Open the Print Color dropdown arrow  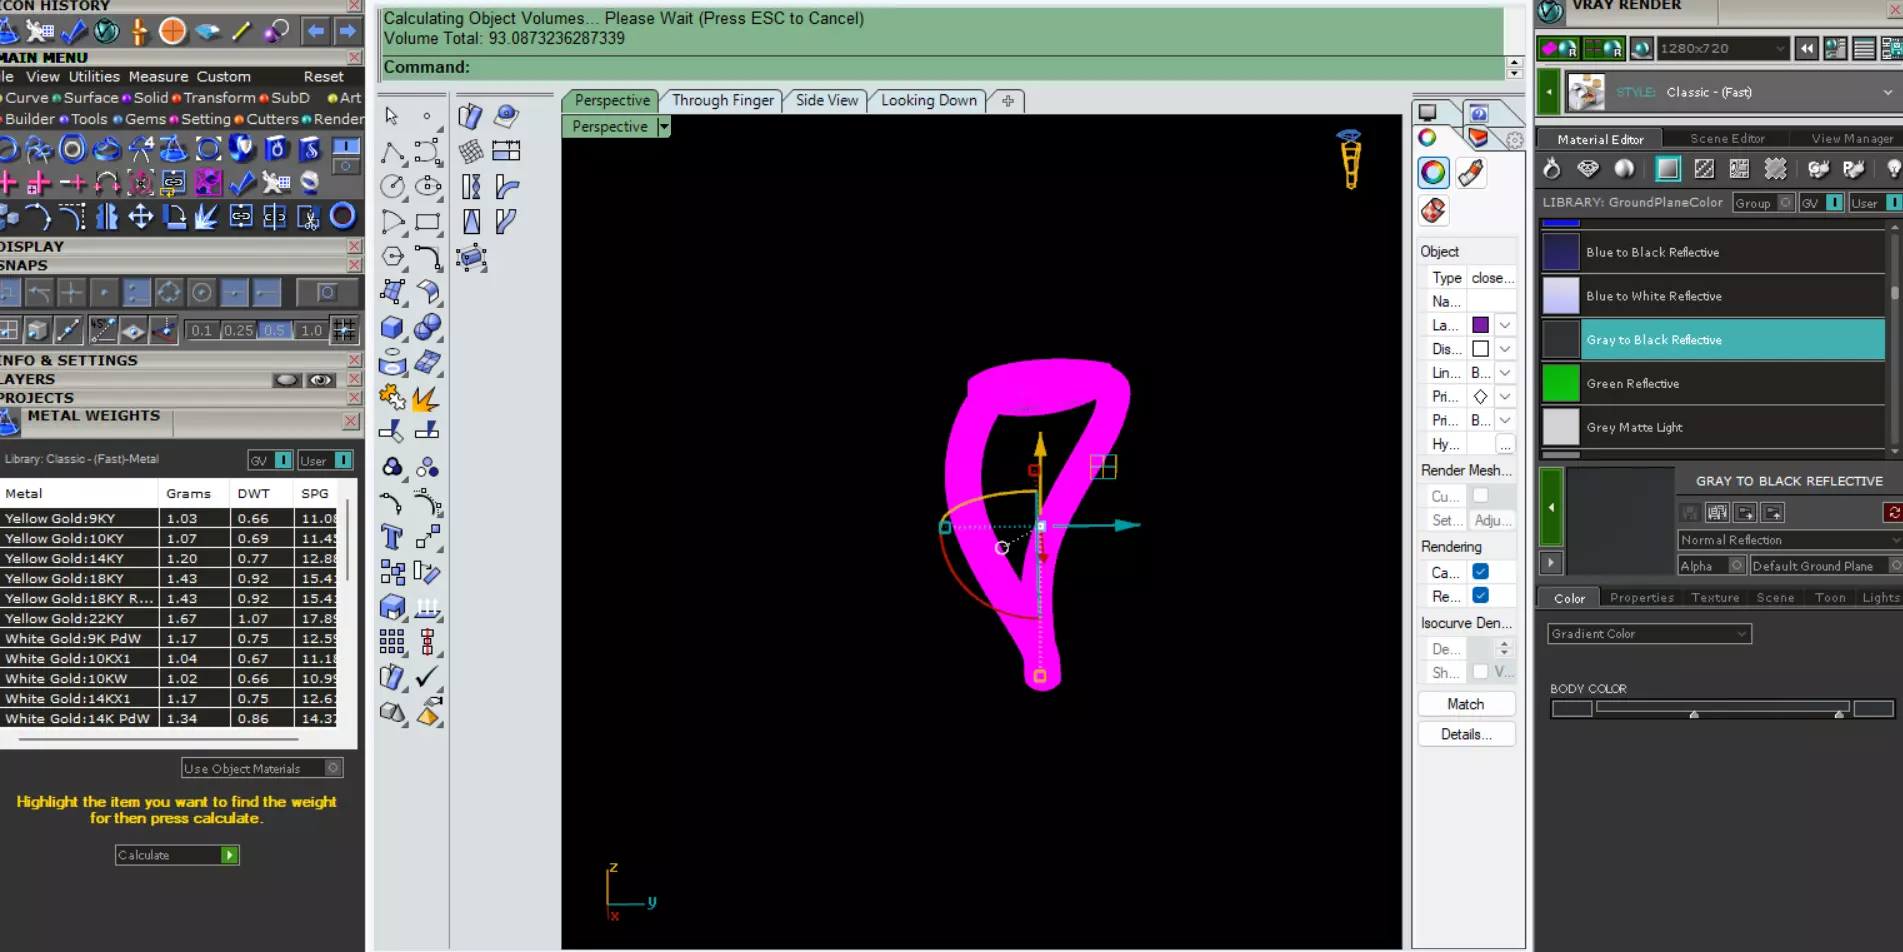[1504, 397]
